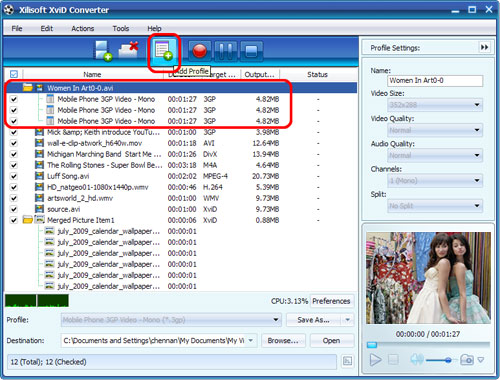Uncheck the Merged Picture Item1 checkbox
This screenshot has width=500, height=380.
pos(14,220)
